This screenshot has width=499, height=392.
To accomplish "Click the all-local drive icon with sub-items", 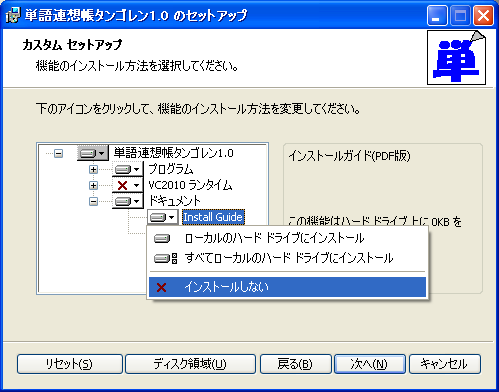I will pyautogui.click(x=165, y=258).
